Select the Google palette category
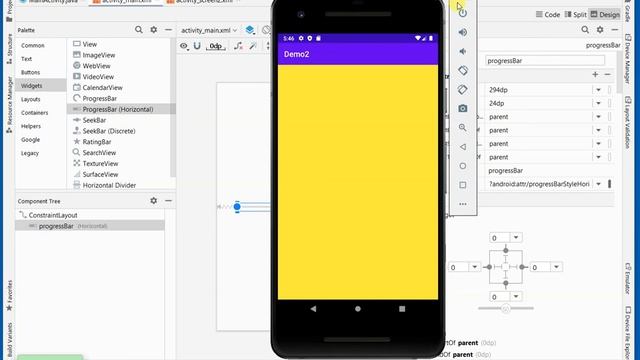This screenshot has width=640, height=360. point(31,140)
